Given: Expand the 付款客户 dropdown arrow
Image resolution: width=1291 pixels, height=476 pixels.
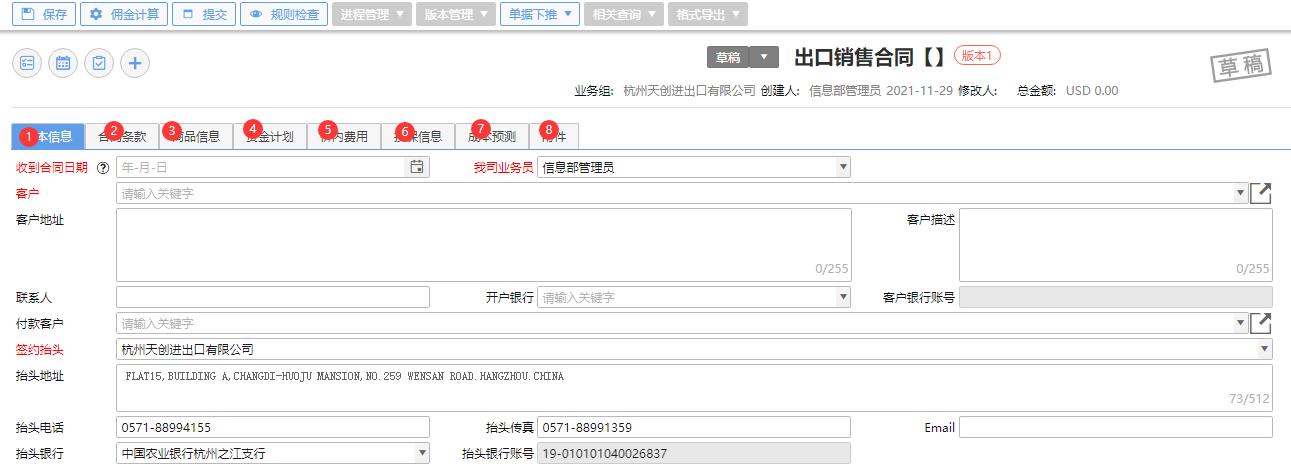Looking at the screenshot, I should (x=1241, y=323).
